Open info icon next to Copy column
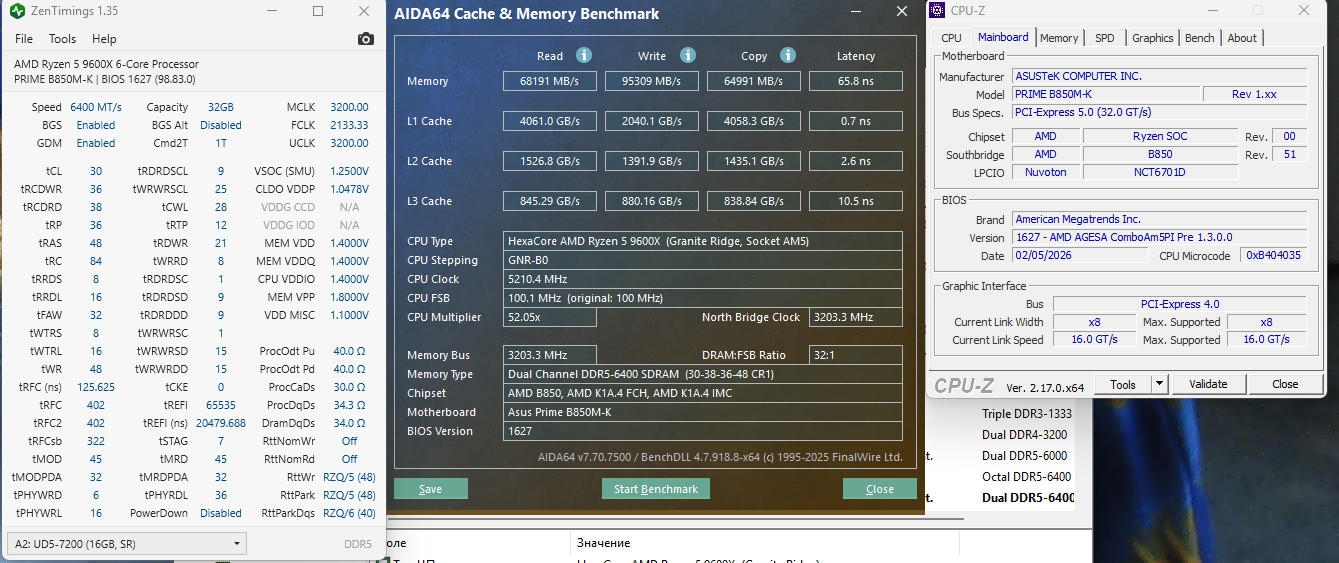Viewport: 1339px width, 563px height. click(788, 56)
